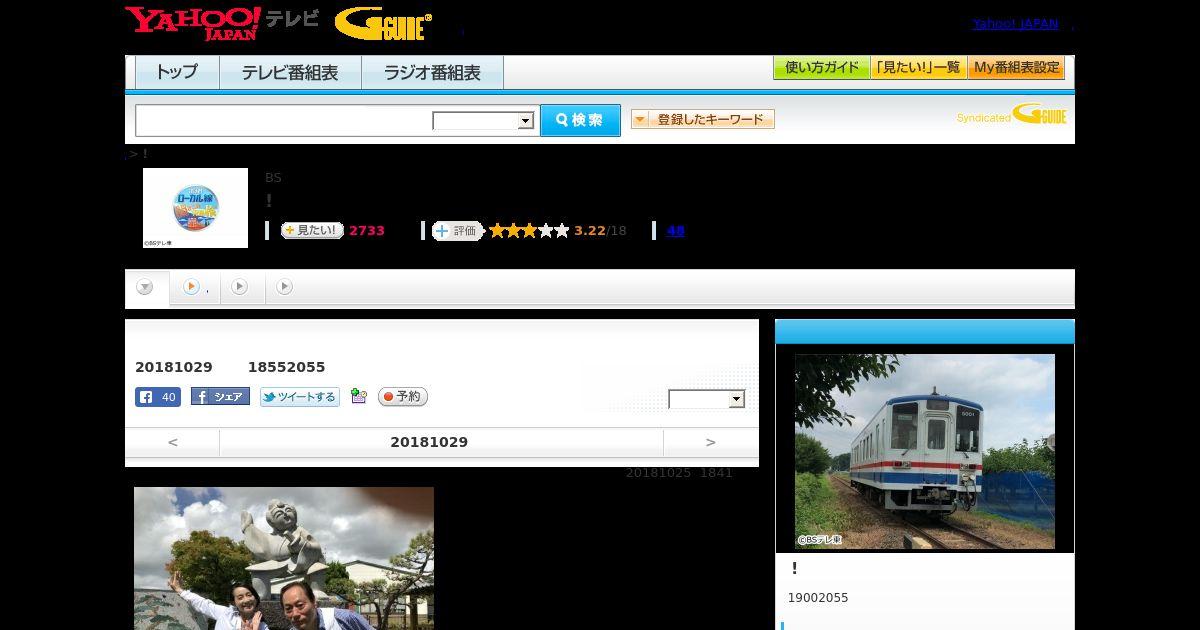Open the ラジオ番組表 tab

432,73
